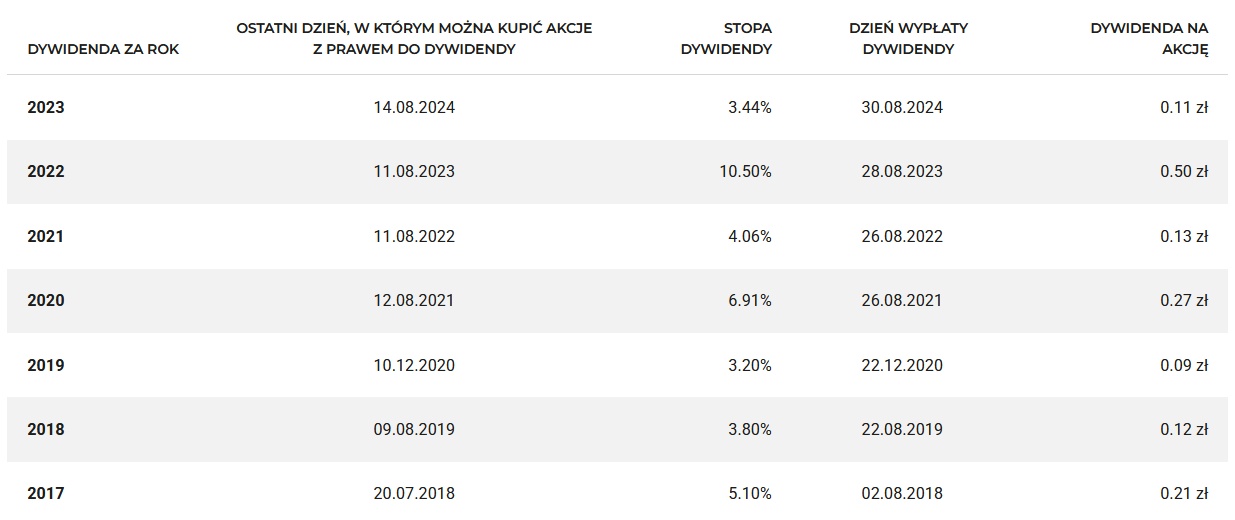The width and height of the screenshot is (1235, 520).
Task: Click the 02.08.2018 payment date cell
Action: pyautogui.click(x=900, y=493)
